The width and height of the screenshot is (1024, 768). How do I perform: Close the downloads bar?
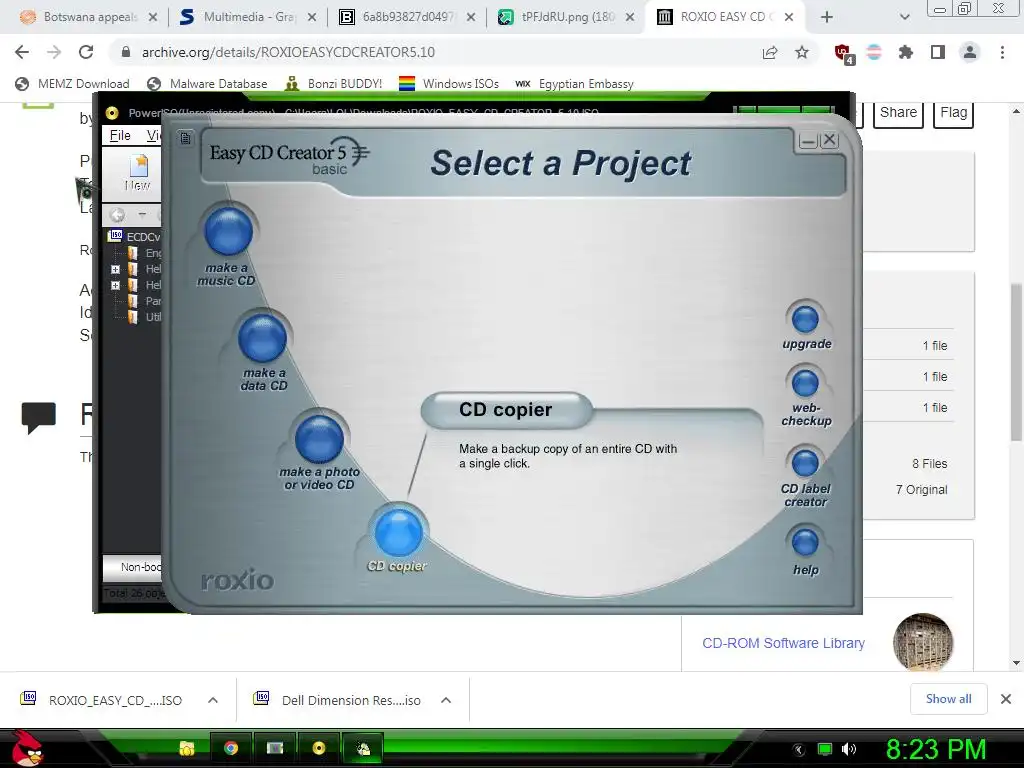pyautogui.click(x=1006, y=699)
